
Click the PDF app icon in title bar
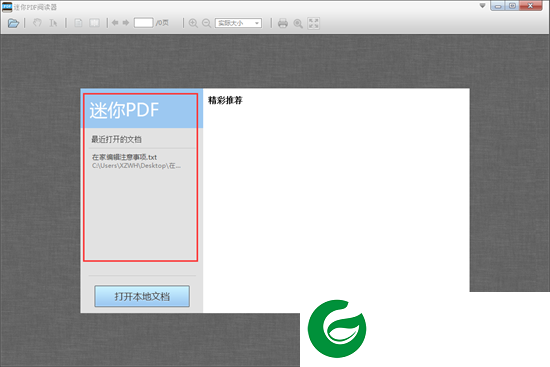(7, 7)
